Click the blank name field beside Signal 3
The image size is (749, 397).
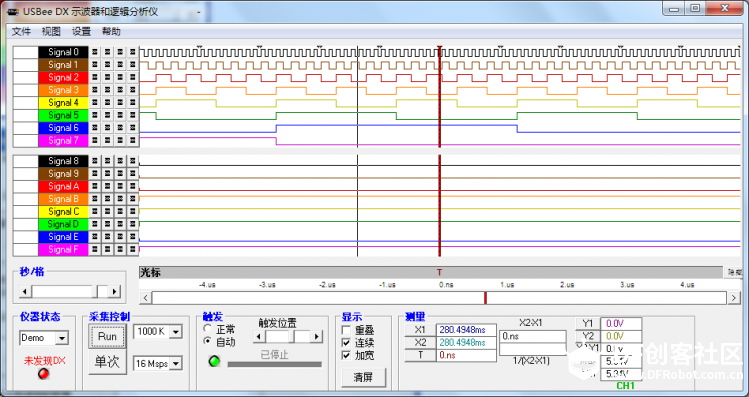(x=26, y=90)
